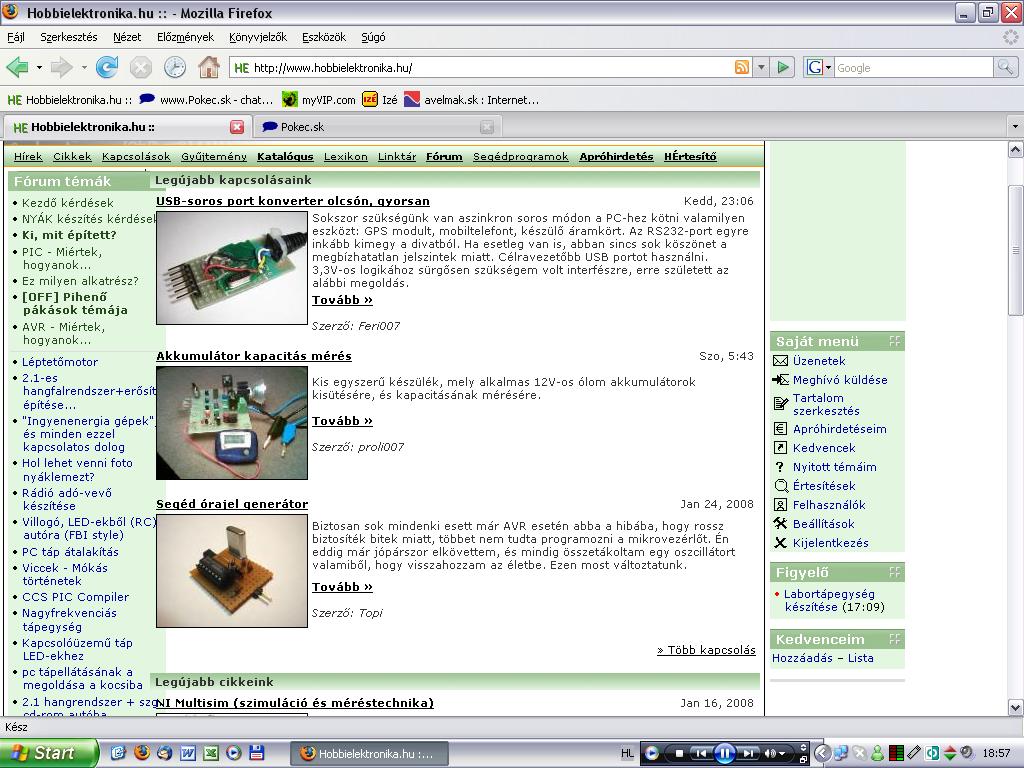Screen dimensions: 1024x768
Task: Click the Forward arrow button
Action: click(x=62, y=67)
